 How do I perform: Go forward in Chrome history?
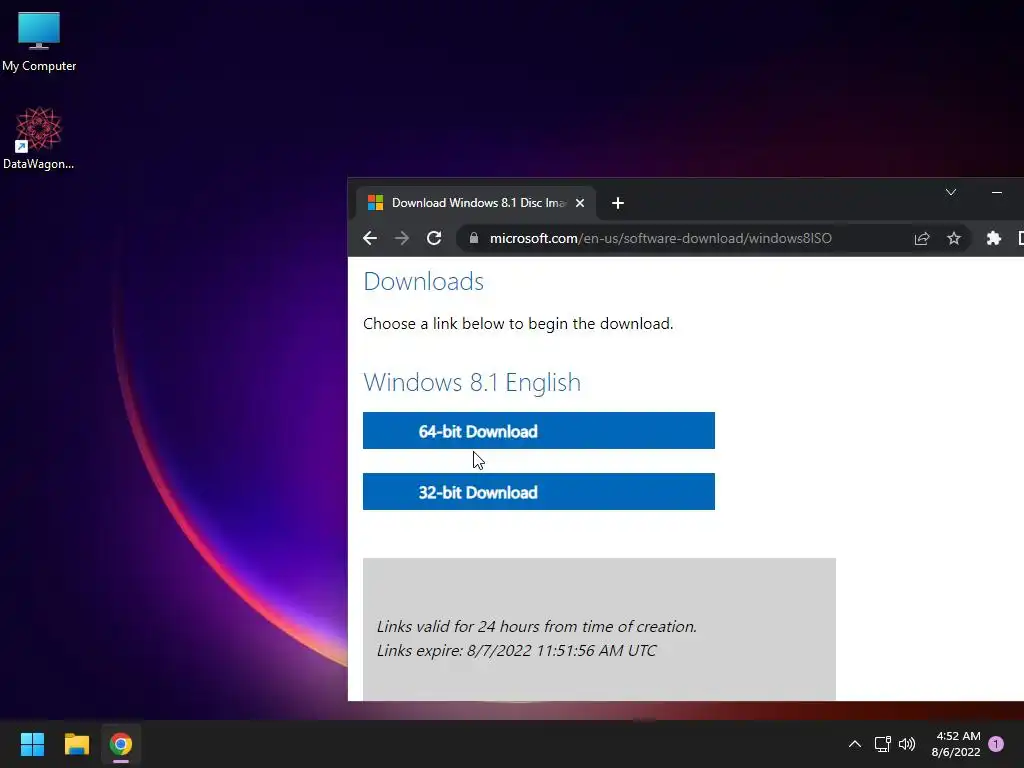pos(402,238)
